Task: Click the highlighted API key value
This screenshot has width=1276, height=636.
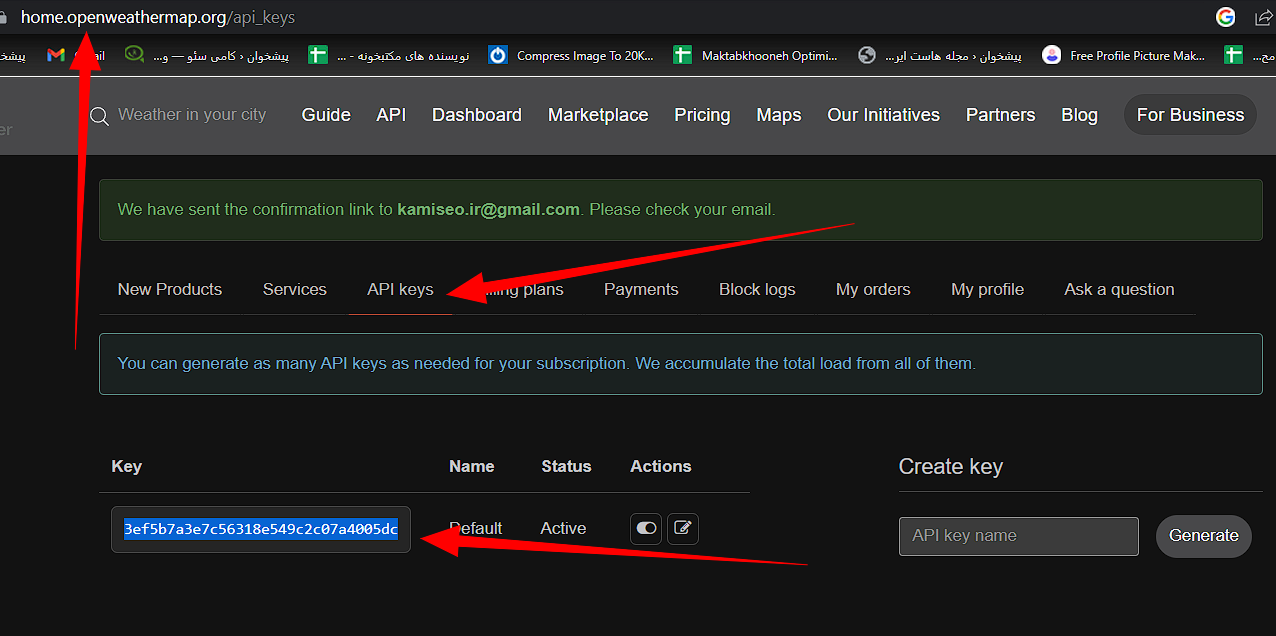Action: tap(261, 529)
